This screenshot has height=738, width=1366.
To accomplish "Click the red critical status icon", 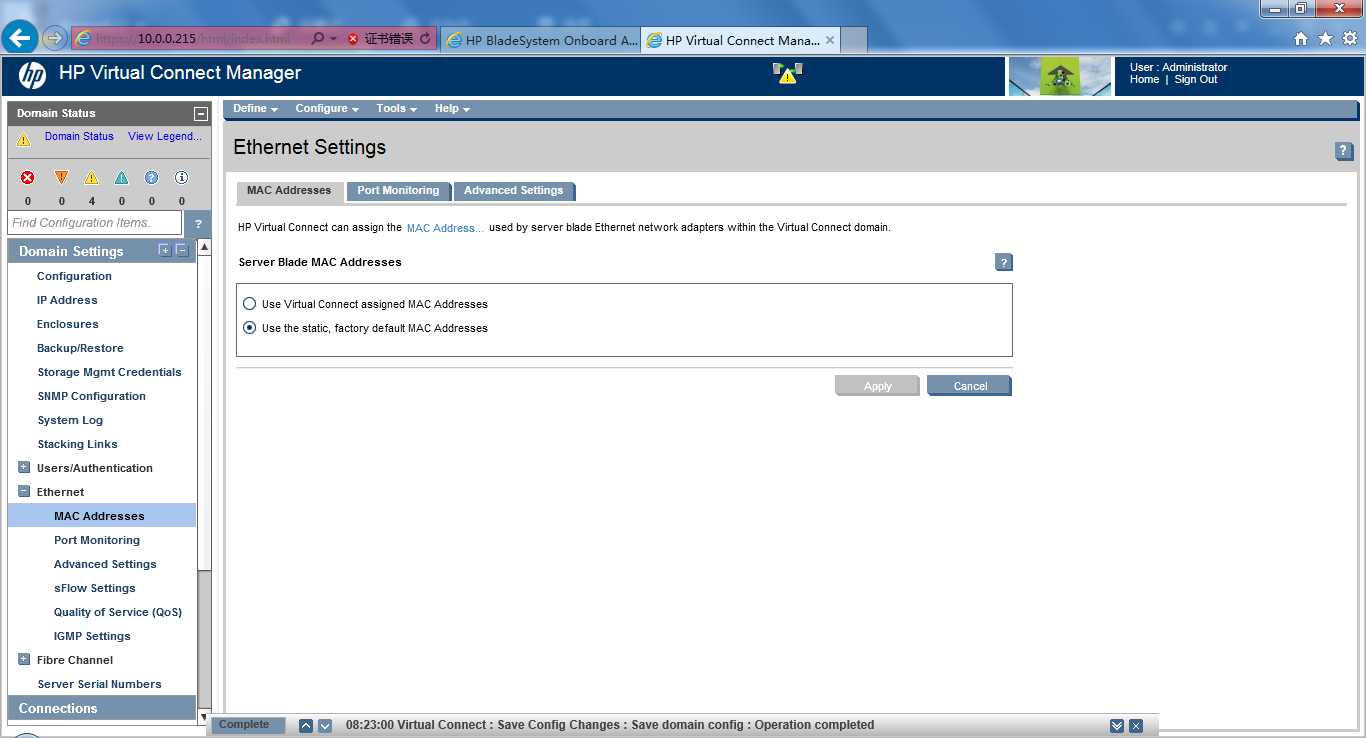I will (28, 177).
